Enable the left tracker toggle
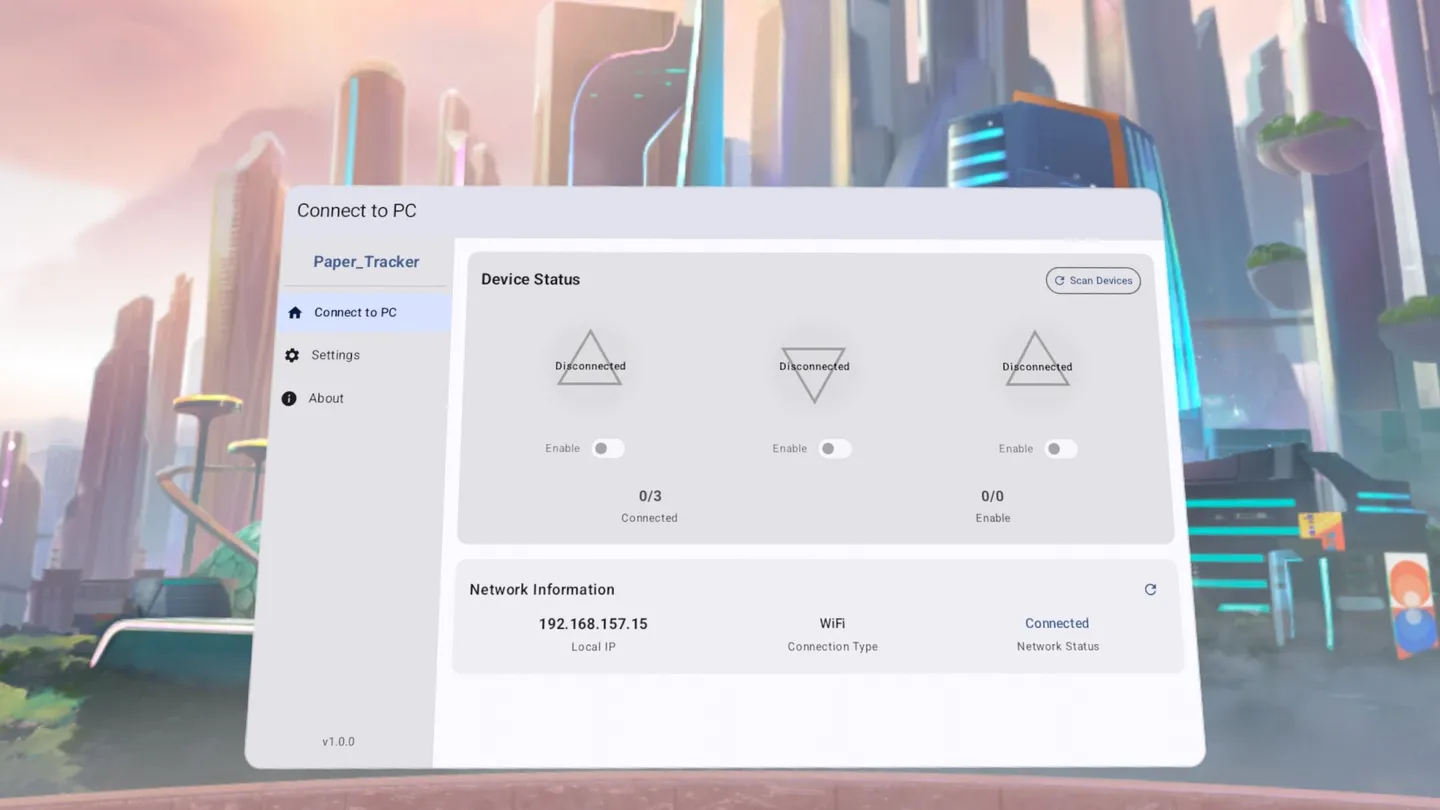Screen dimensions: 1440x810 [608, 448]
